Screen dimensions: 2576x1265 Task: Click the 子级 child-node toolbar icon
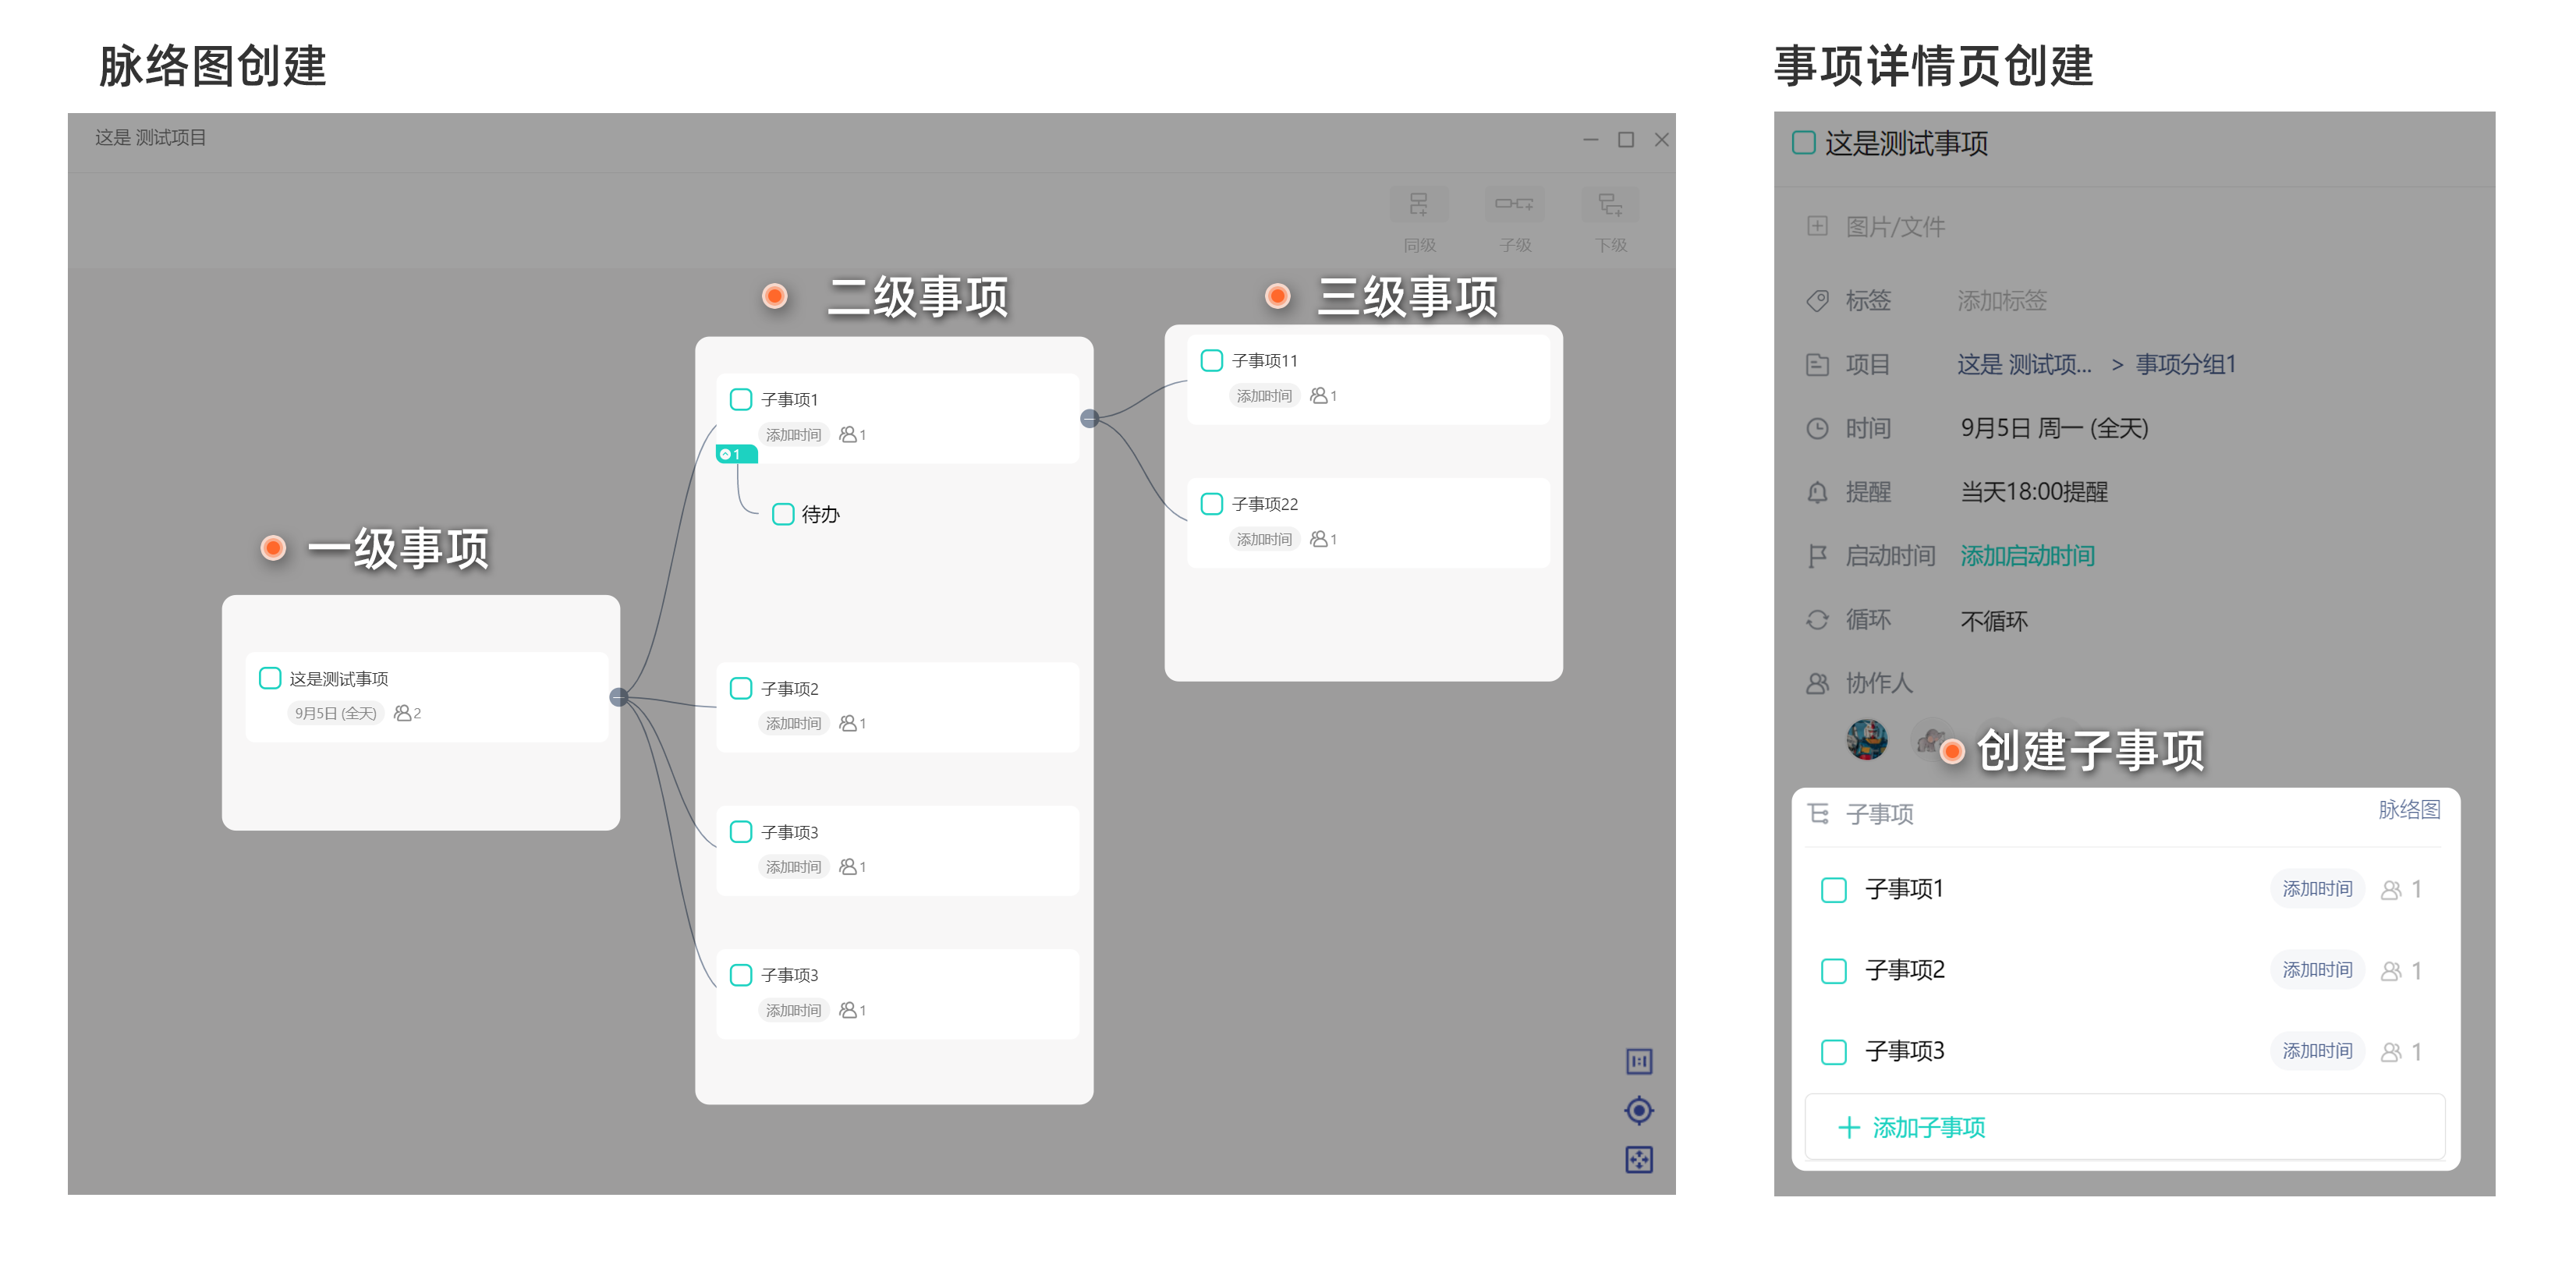tap(1514, 204)
